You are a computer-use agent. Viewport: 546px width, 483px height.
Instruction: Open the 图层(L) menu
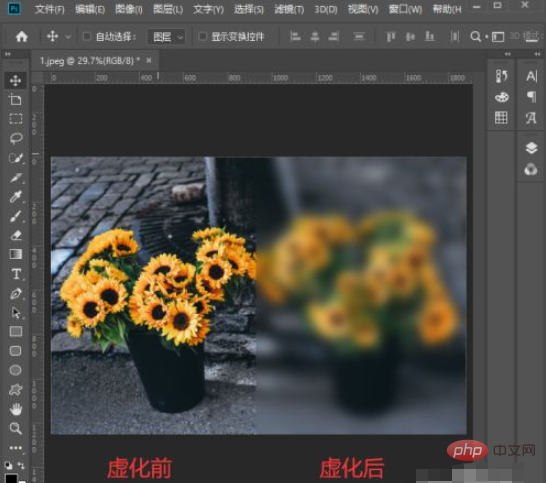click(168, 9)
